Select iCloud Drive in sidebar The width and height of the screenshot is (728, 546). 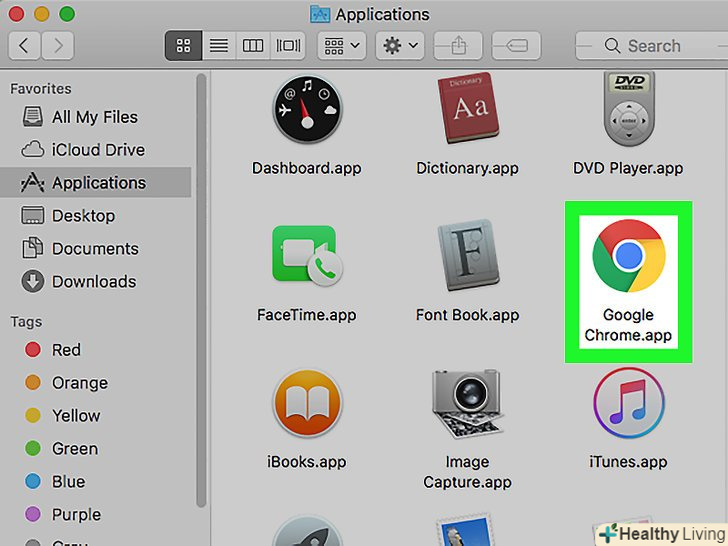click(98, 150)
